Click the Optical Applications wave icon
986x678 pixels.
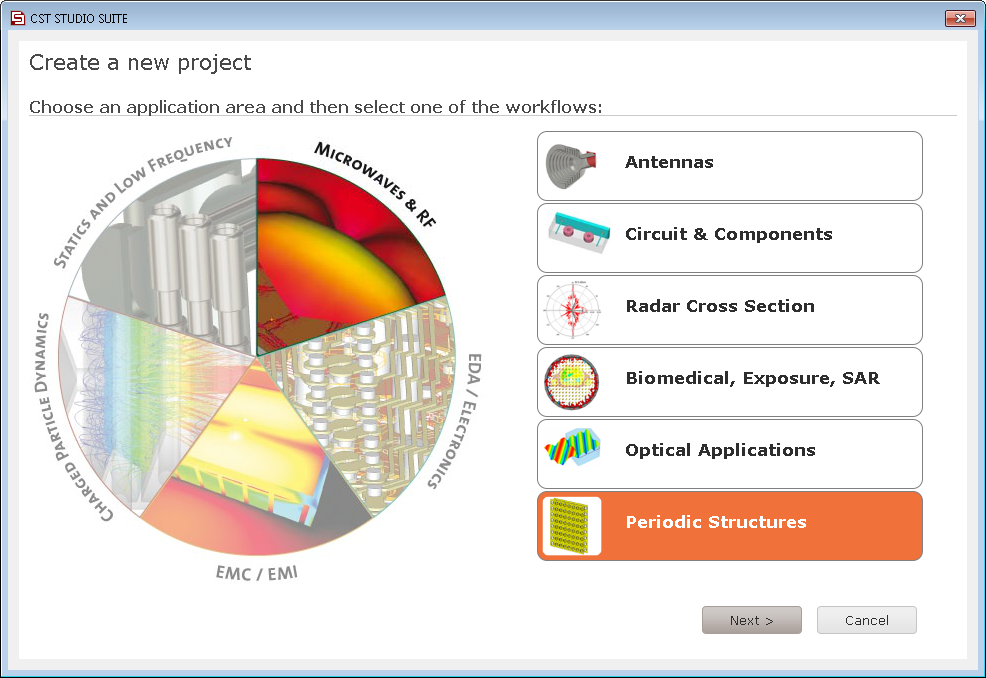pyautogui.click(x=573, y=447)
